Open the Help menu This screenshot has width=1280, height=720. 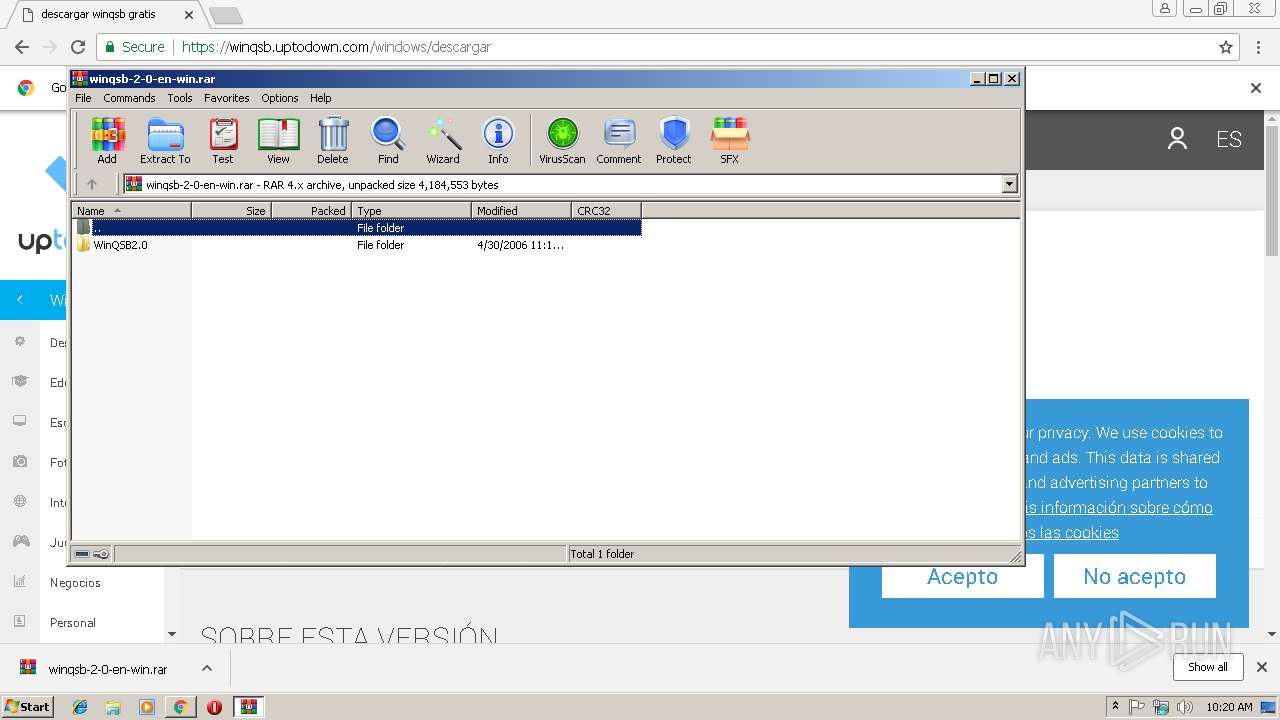click(320, 98)
